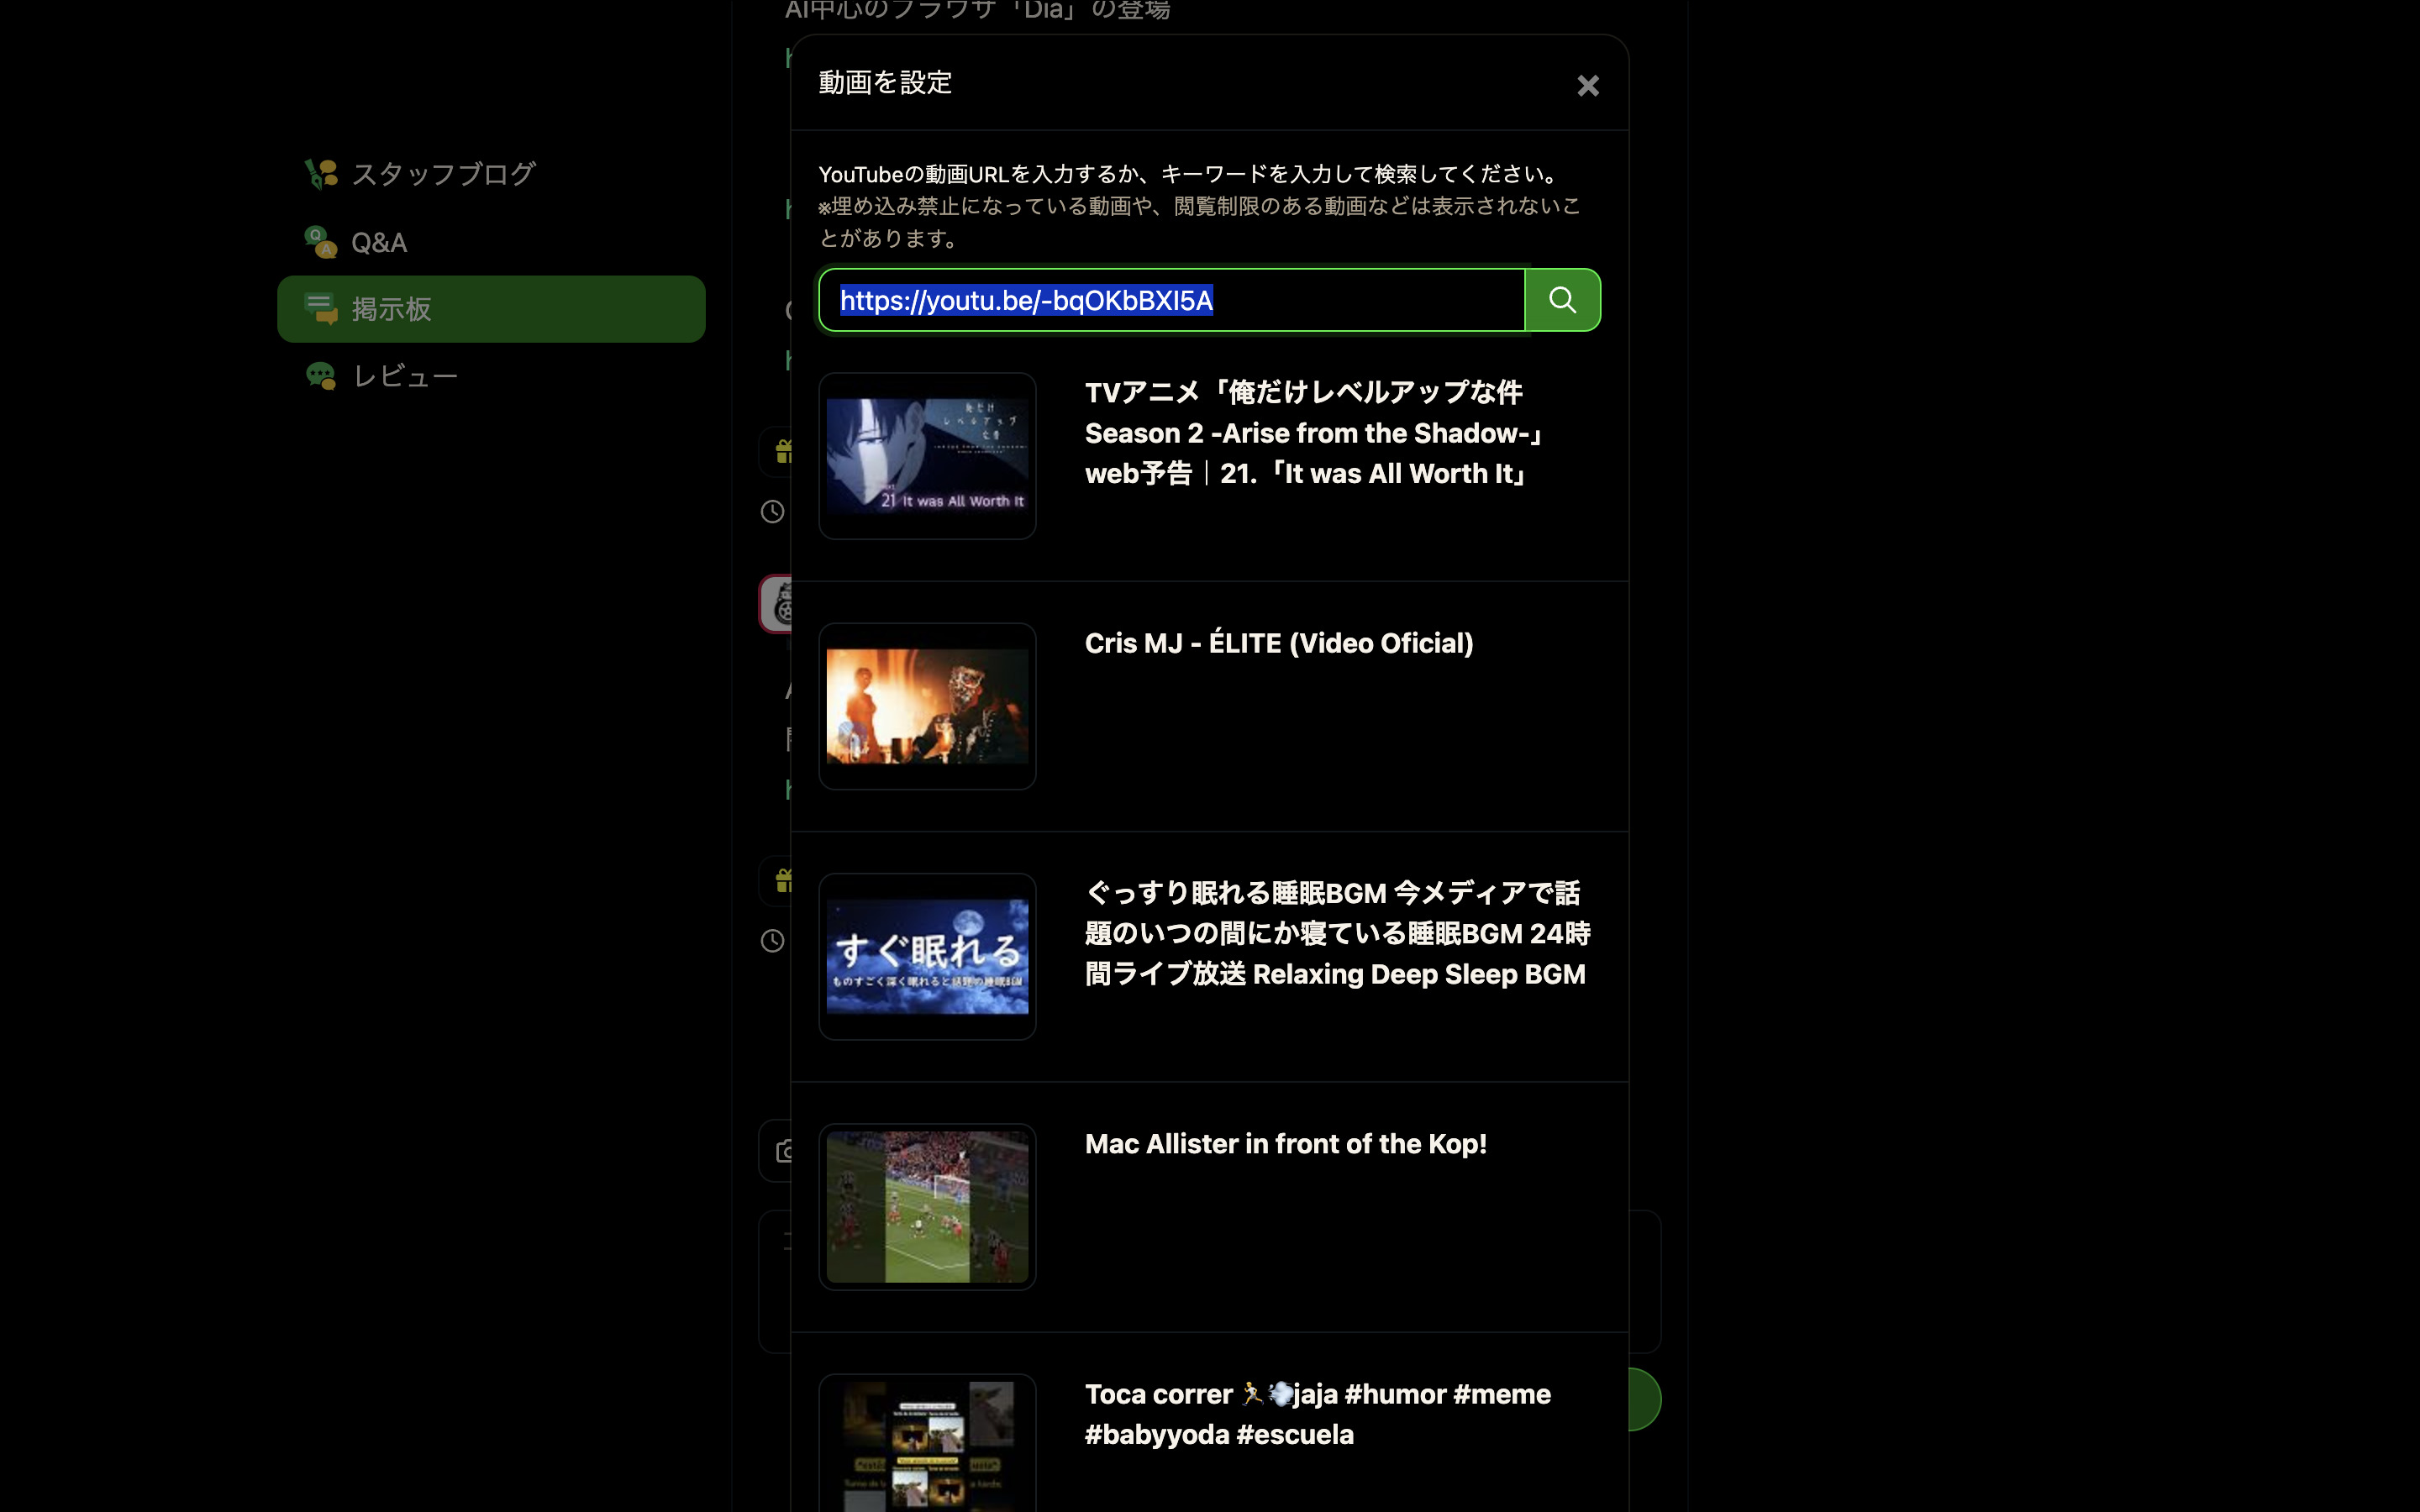
Task: Choose the Toca correr #humor #meme title
Action: [x=1317, y=1414]
